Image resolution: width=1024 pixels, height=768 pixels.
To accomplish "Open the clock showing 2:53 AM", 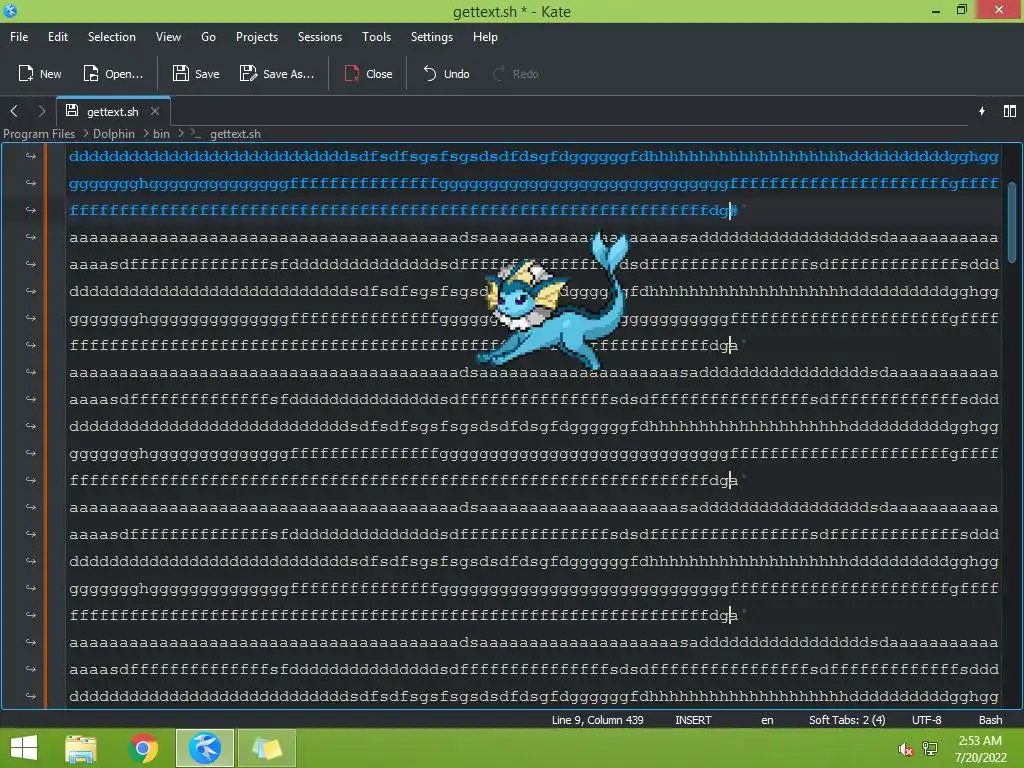I will point(980,749).
